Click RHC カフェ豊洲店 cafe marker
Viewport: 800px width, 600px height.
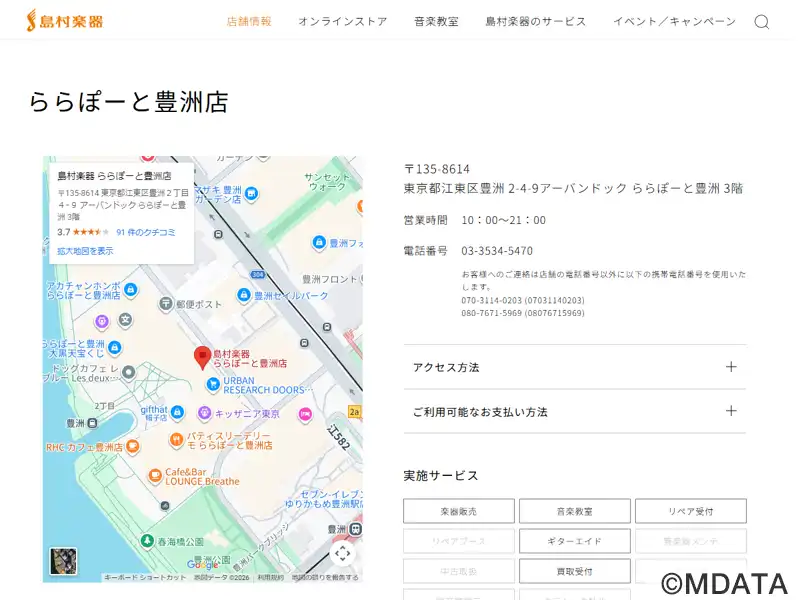click(132, 446)
